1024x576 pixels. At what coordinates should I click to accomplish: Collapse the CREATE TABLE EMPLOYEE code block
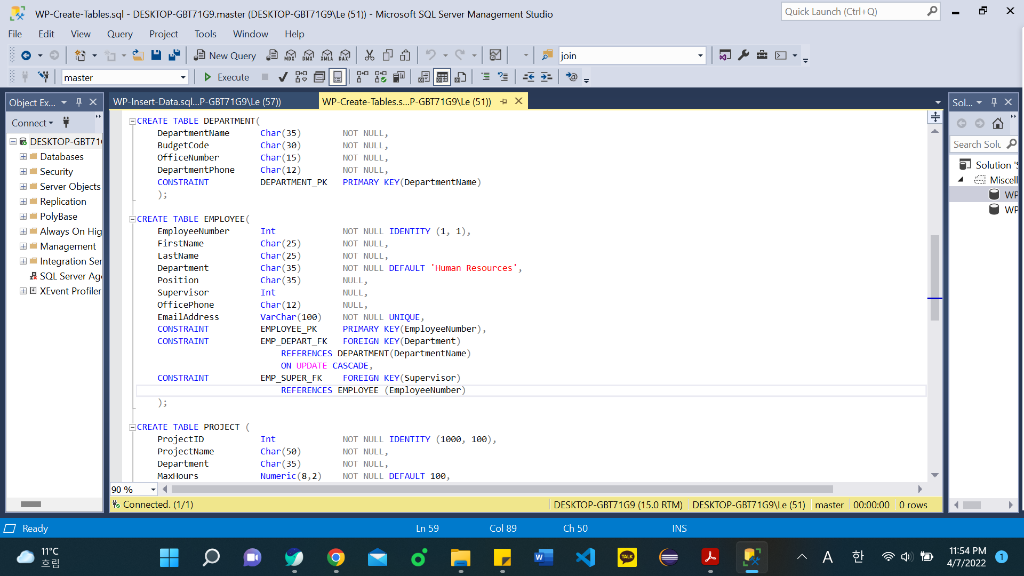pos(133,218)
